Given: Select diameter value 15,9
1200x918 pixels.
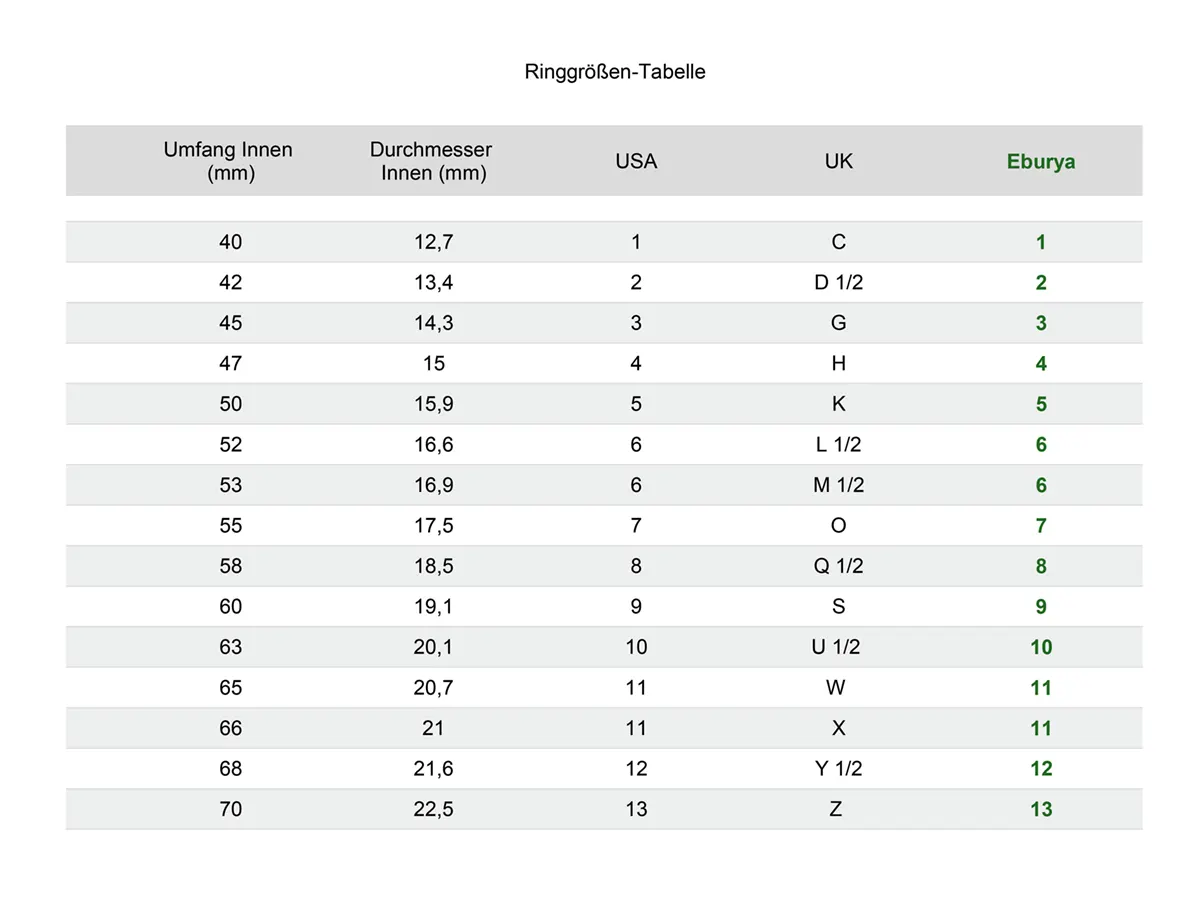Looking at the screenshot, I should click(x=433, y=404).
